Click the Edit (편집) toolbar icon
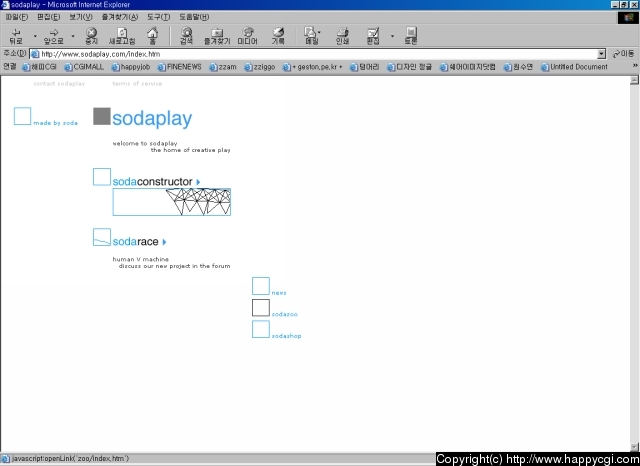The height and width of the screenshot is (466, 640). 373,36
